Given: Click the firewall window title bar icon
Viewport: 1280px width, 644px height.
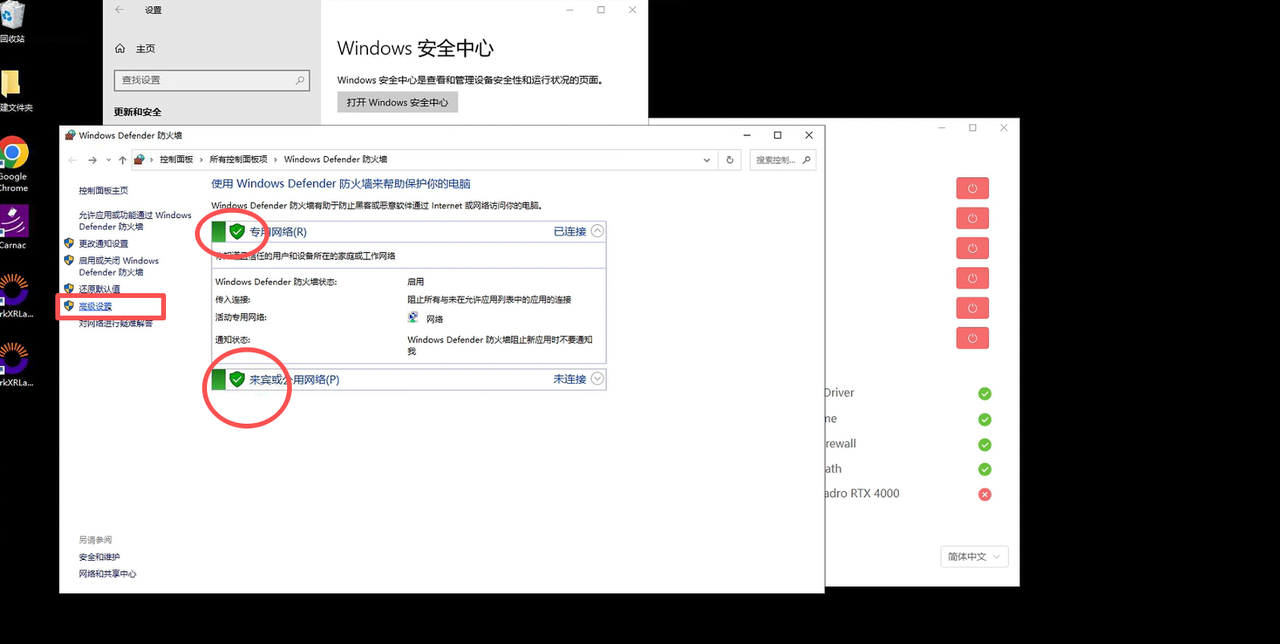Looking at the screenshot, I should click(x=70, y=135).
